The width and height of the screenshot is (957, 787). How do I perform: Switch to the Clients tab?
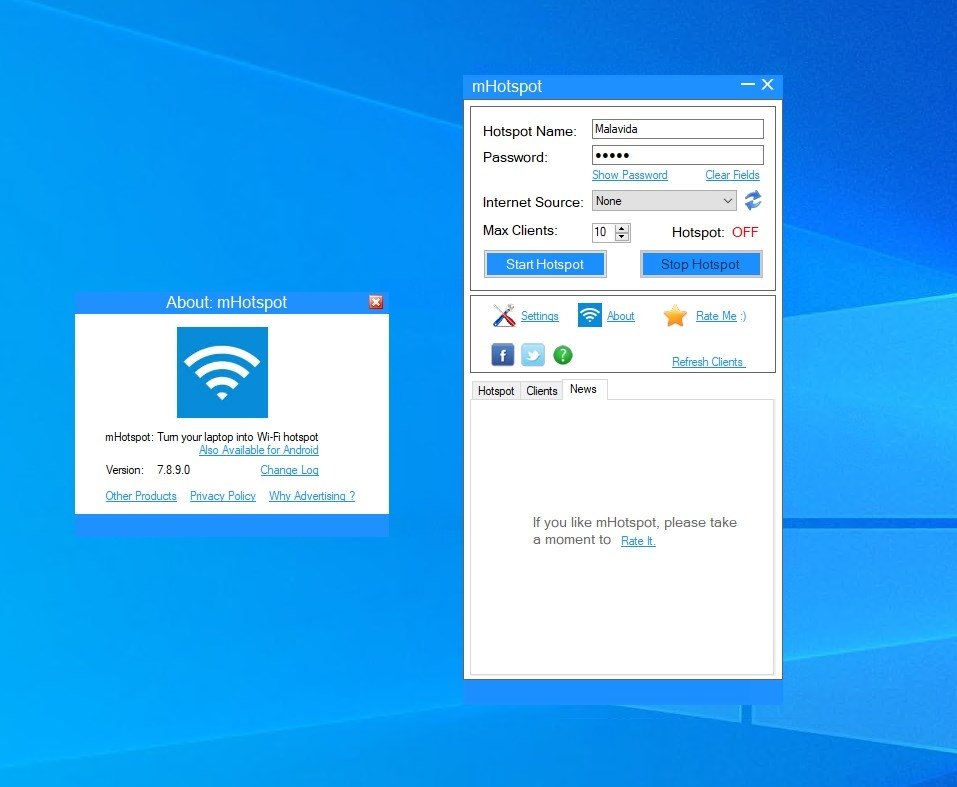(542, 391)
